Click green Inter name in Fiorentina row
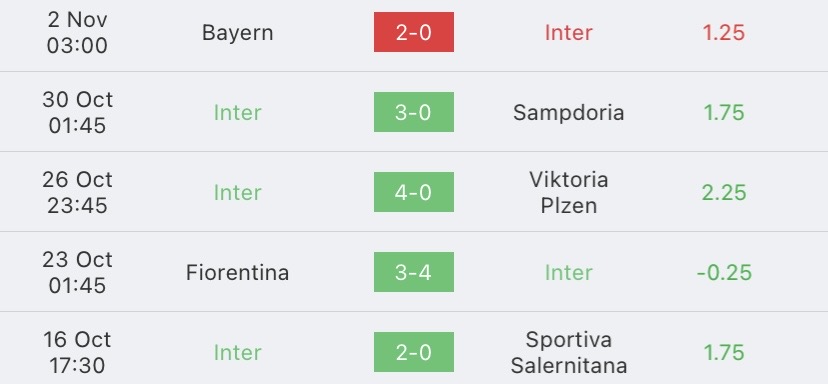This screenshot has height=384, width=828. click(568, 273)
